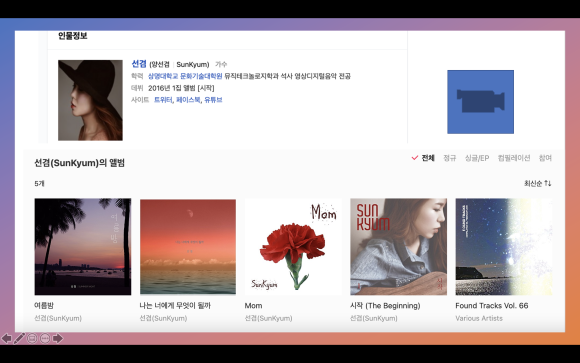The height and width of the screenshot is (363, 580).
Task: Open the Found Tracks Vol. 66 album cover
Action: pyautogui.click(x=503, y=246)
